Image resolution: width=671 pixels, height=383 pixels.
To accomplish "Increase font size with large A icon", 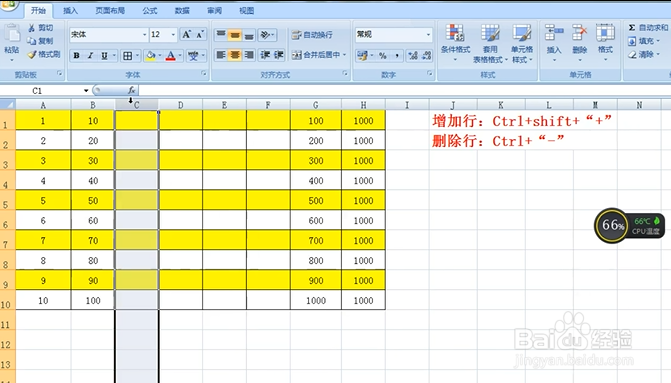I will (186, 35).
